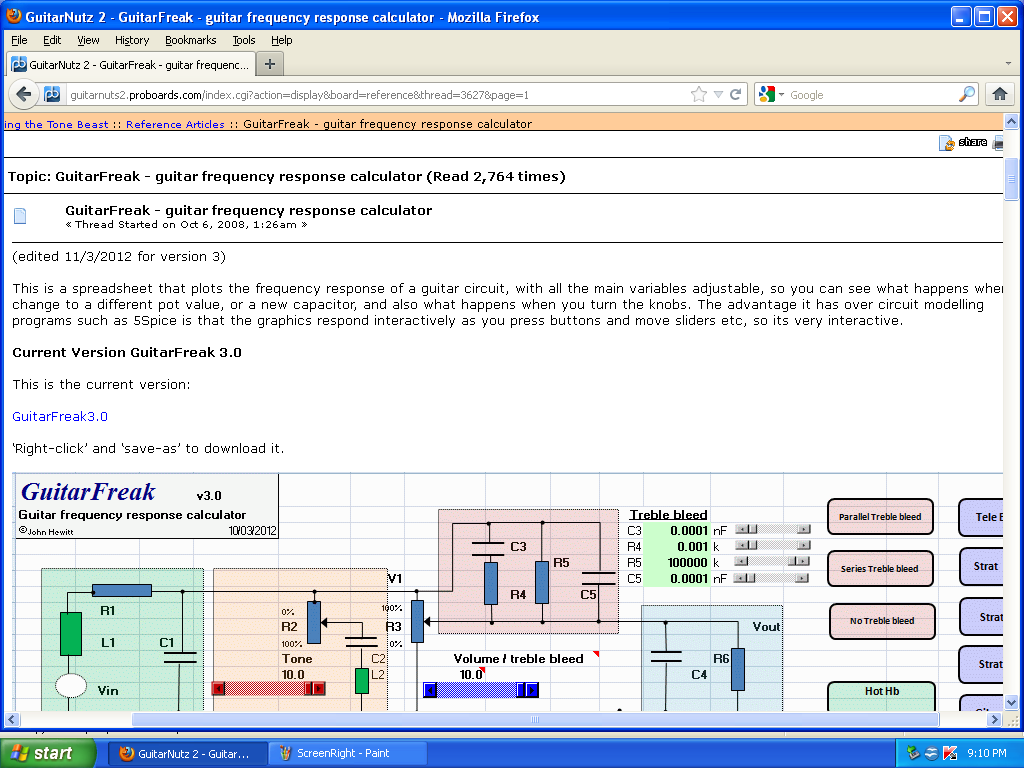
Task: Click the C3 treble bleed slider
Action: tap(773, 529)
